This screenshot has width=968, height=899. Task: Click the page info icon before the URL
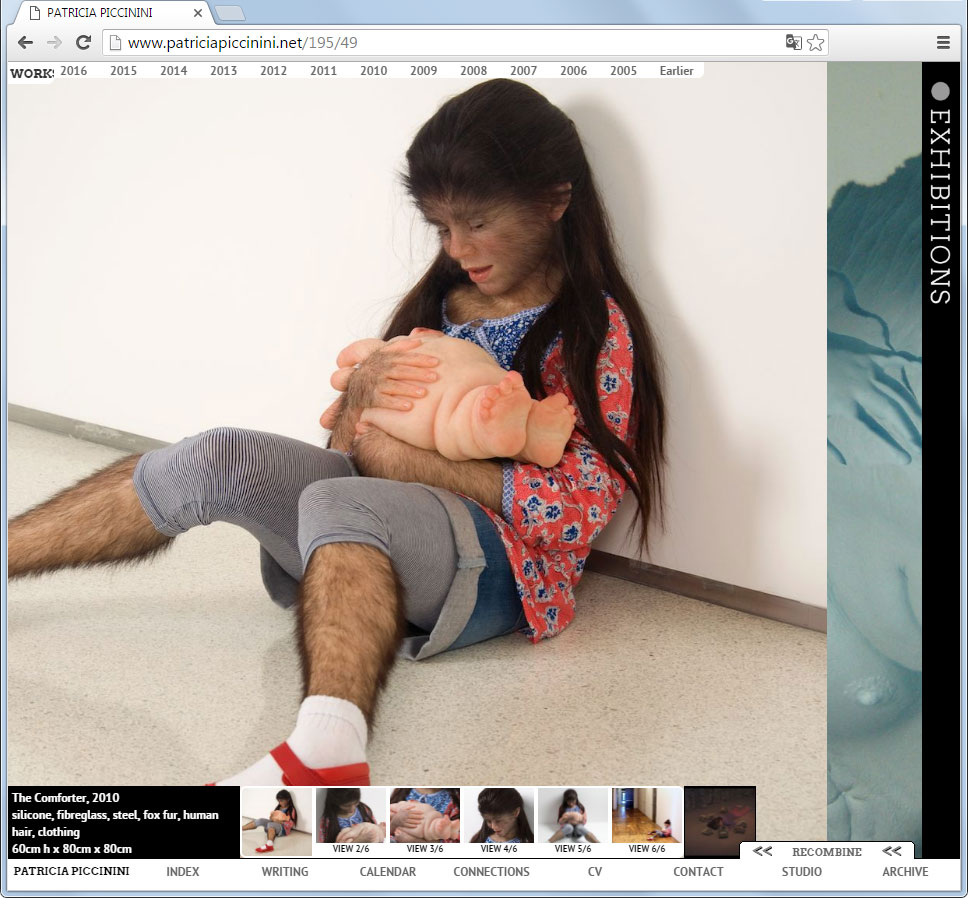point(114,43)
